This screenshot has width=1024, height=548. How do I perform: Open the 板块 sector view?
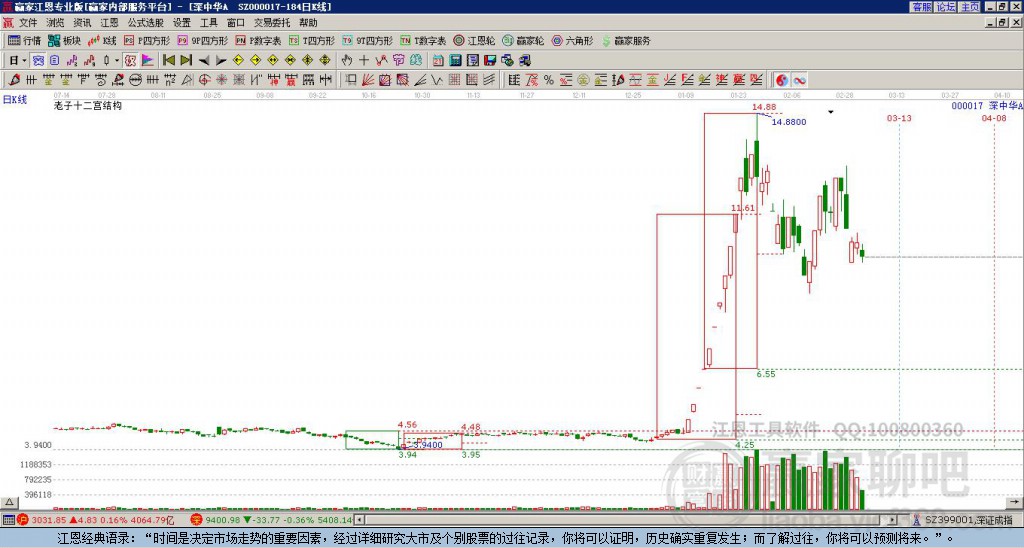coord(64,40)
